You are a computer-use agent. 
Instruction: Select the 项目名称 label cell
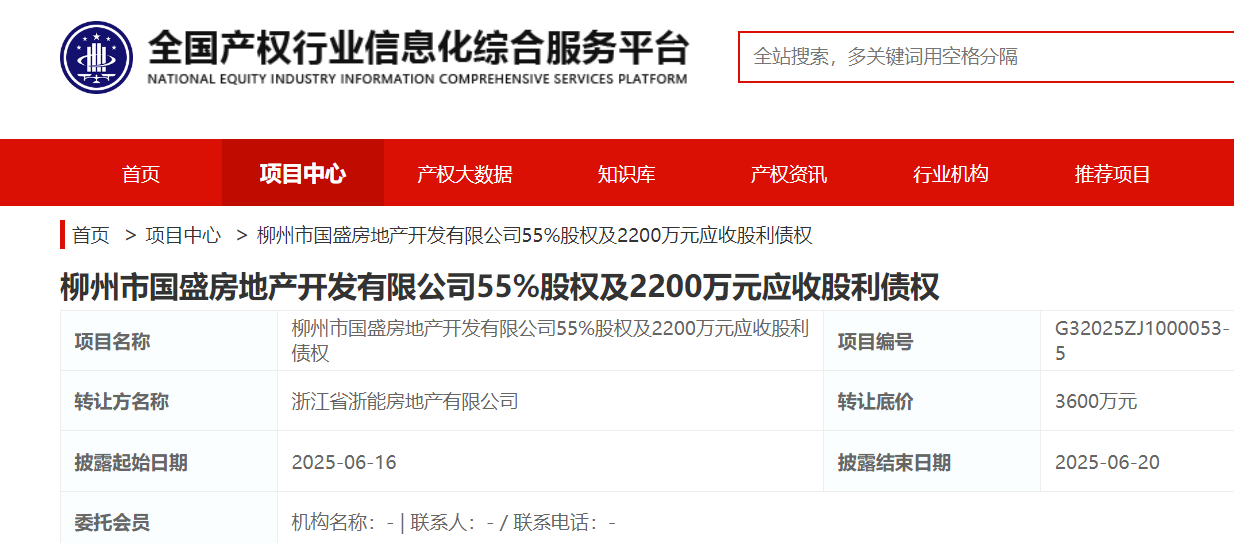pyautogui.click(x=169, y=341)
